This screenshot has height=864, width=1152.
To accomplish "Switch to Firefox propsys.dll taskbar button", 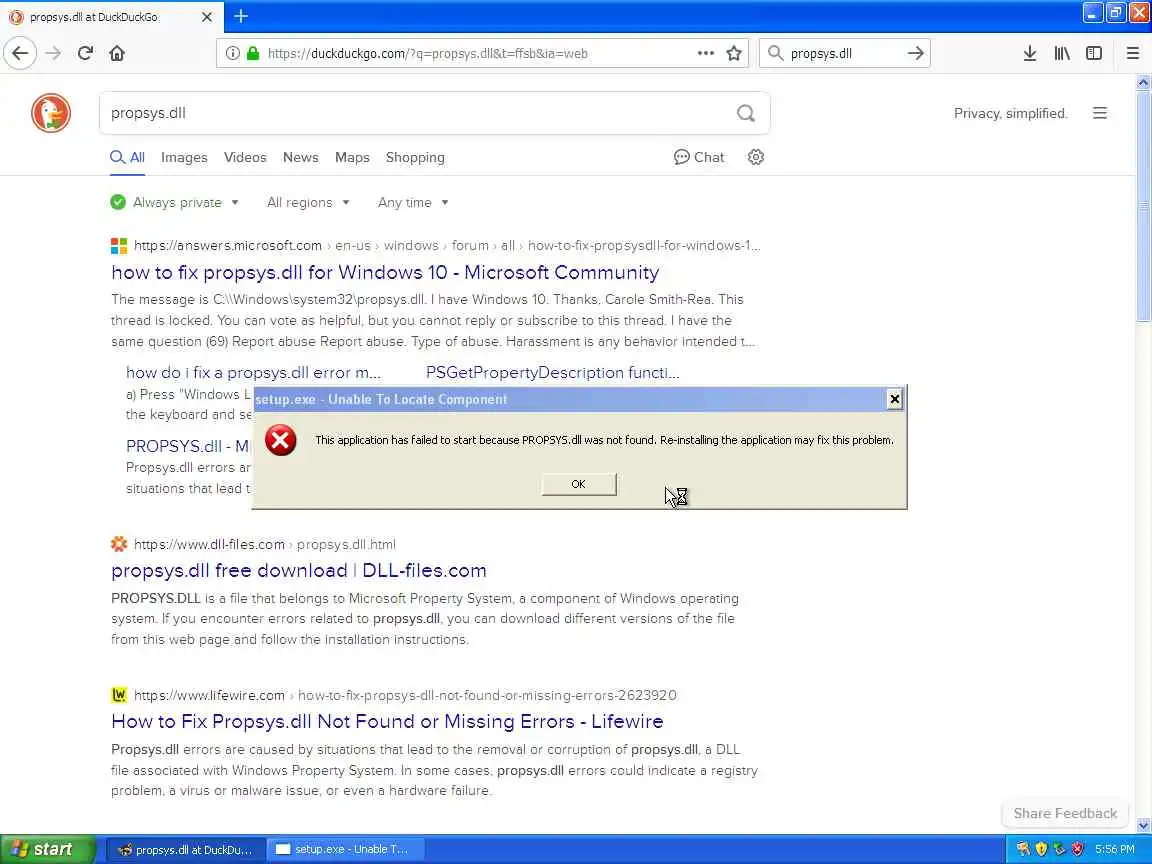I will click(x=185, y=849).
